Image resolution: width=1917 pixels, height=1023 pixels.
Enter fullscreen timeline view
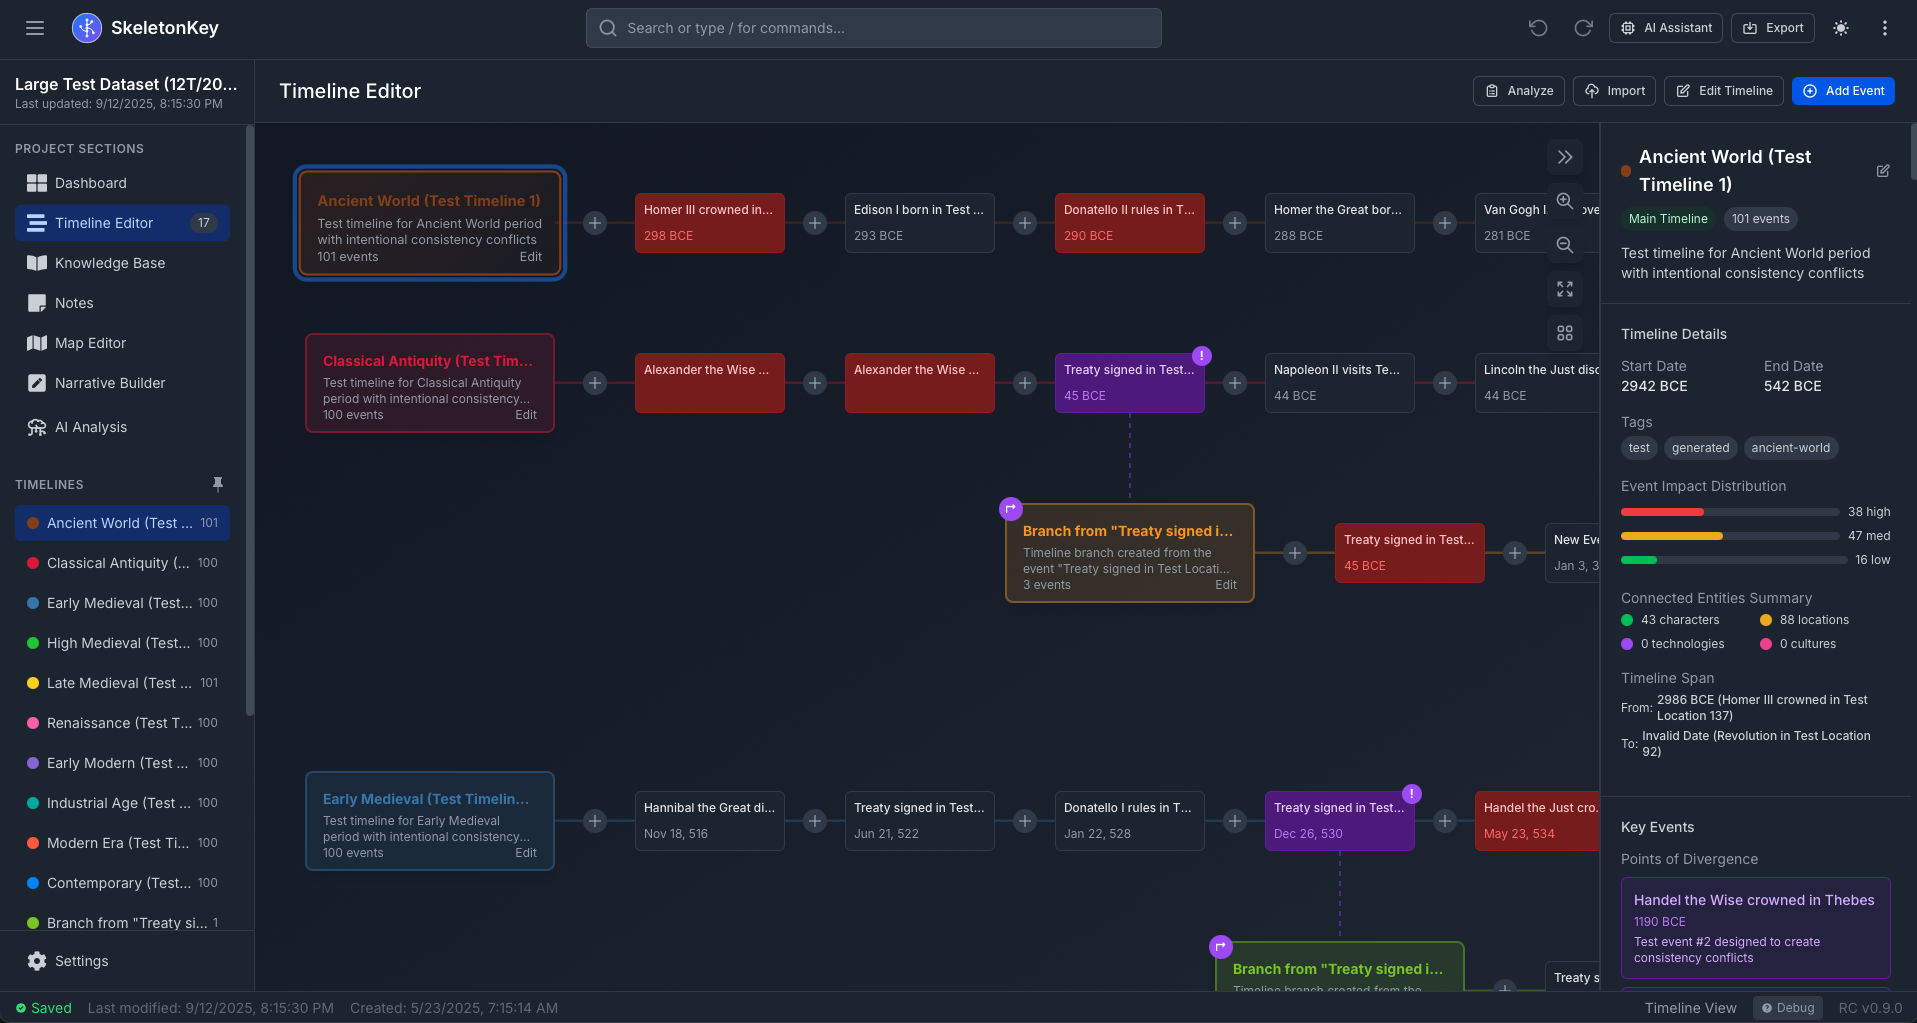tap(1565, 289)
